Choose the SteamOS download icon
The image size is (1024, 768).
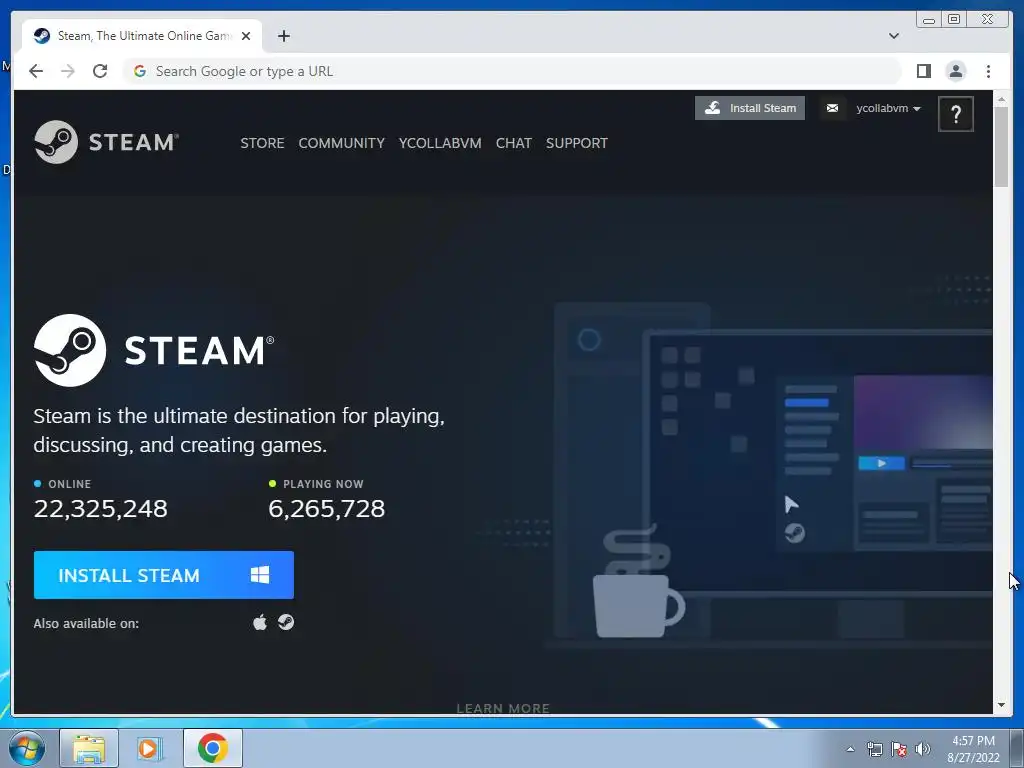click(x=286, y=622)
